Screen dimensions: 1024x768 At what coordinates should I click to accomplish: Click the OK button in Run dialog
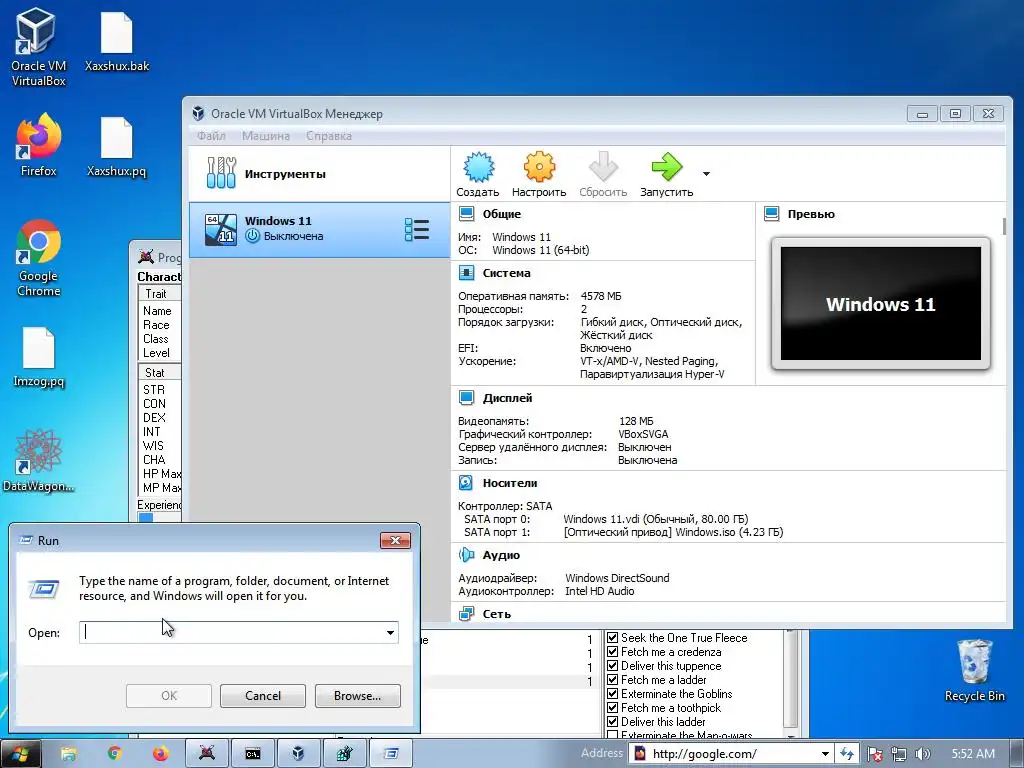tap(168, 696)
